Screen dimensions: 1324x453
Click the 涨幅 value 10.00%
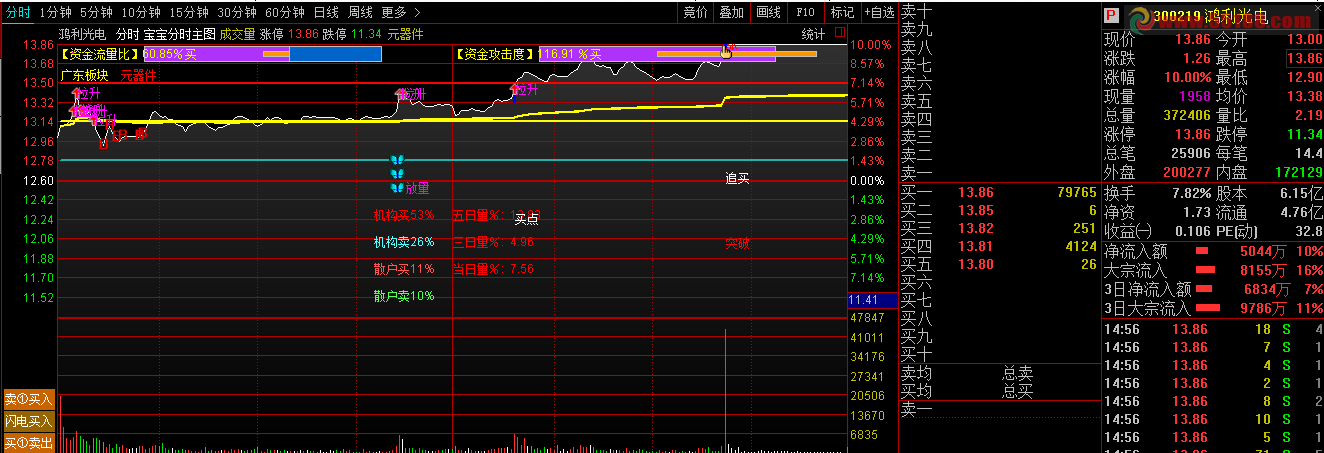click(1186, 78)
